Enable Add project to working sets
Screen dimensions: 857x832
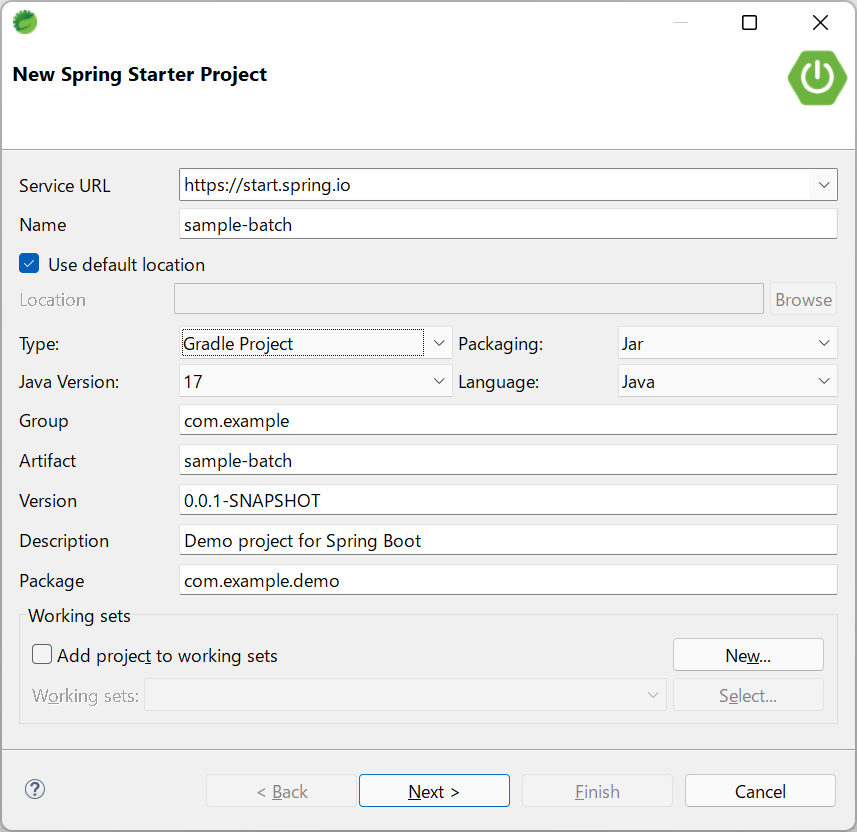point(42,654)
